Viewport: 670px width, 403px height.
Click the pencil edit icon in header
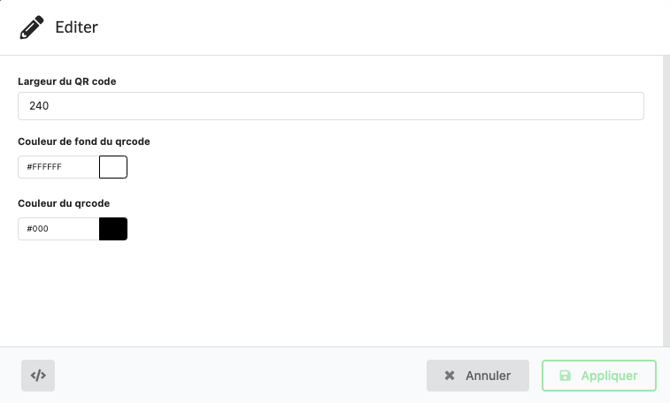tap(32, 27)
